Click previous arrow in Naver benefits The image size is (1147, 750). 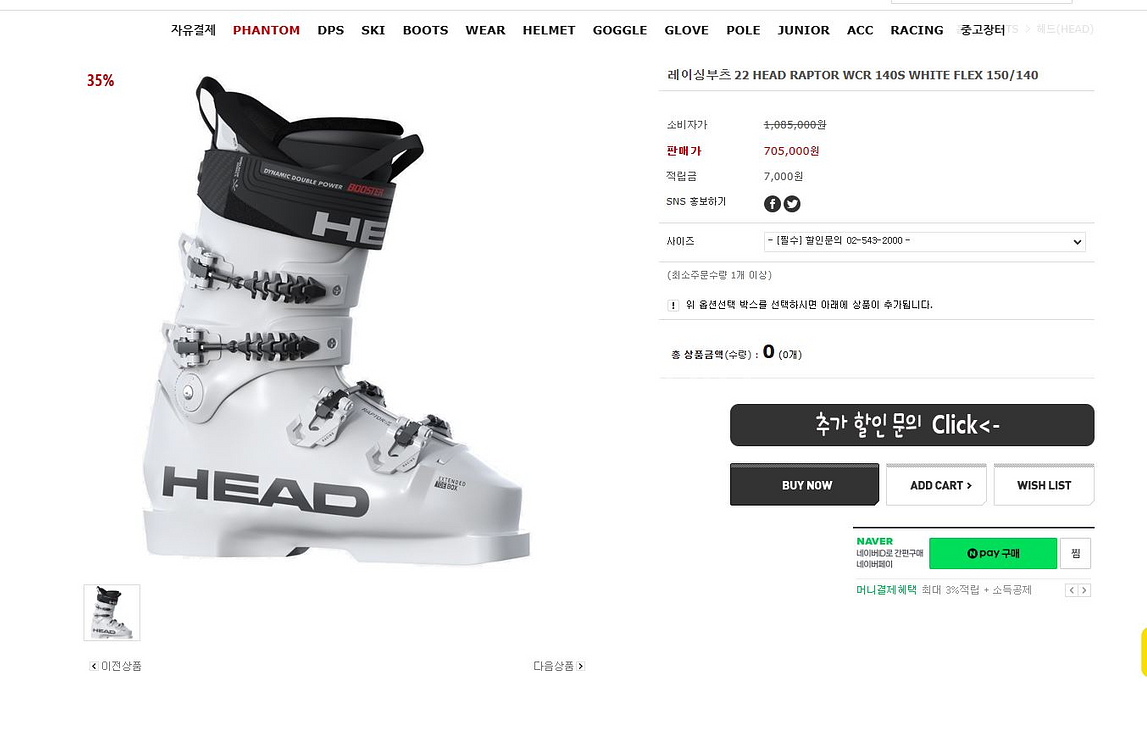(1072, 590)
